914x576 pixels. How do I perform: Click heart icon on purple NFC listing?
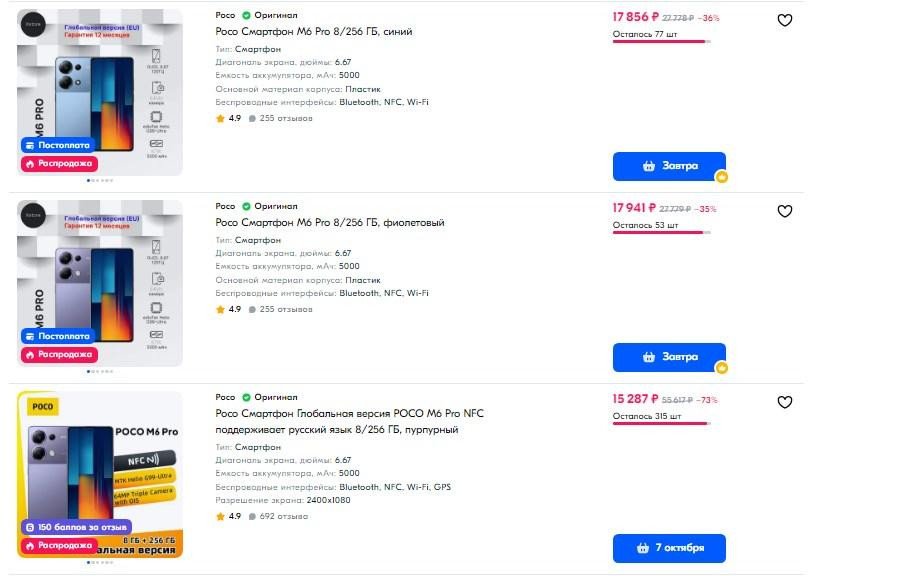785,402
